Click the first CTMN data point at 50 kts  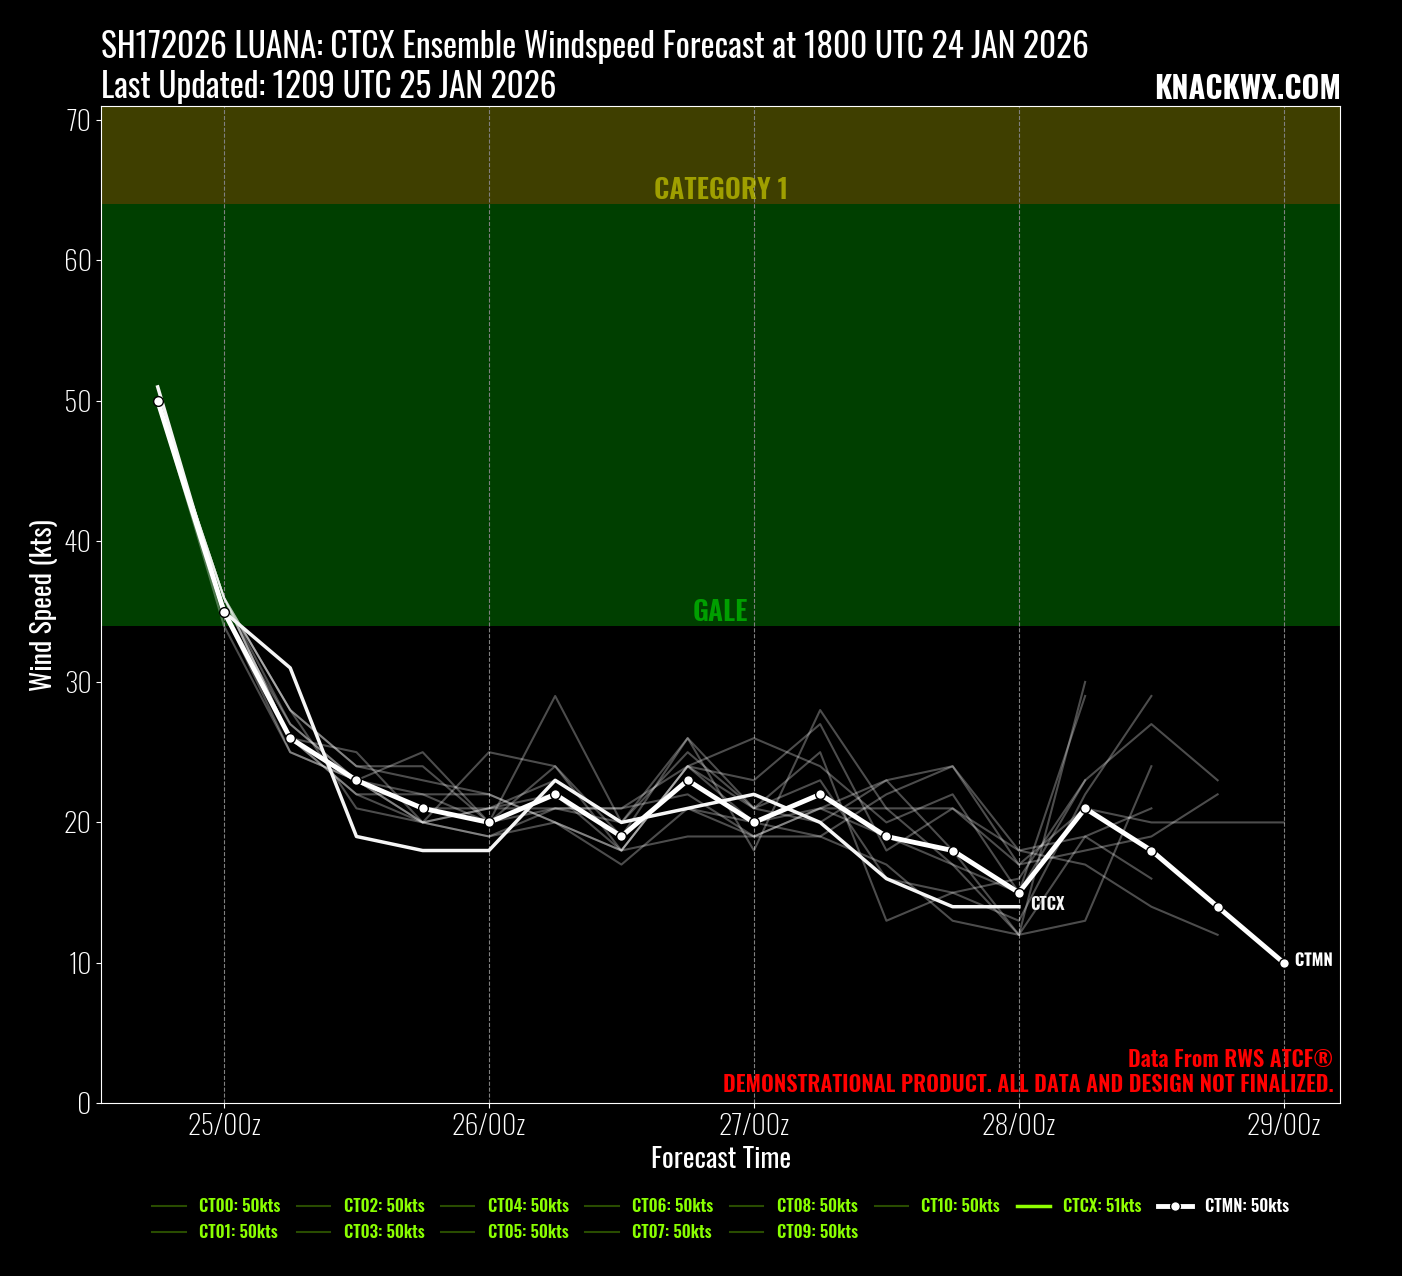click(158, 401)
